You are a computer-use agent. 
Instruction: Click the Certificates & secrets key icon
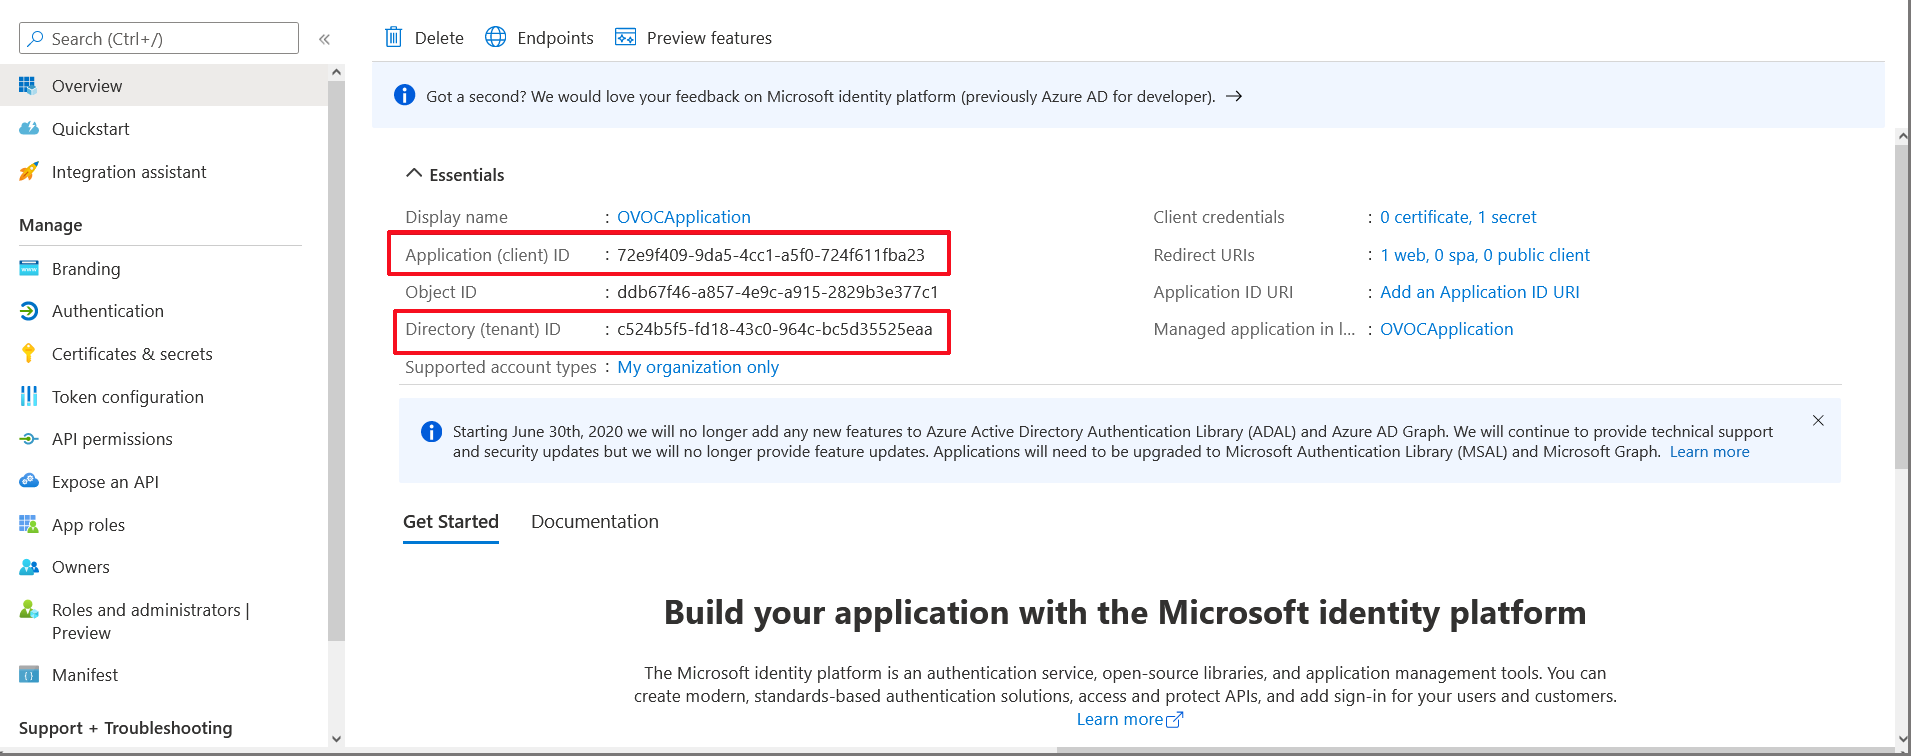coord(29,354)
